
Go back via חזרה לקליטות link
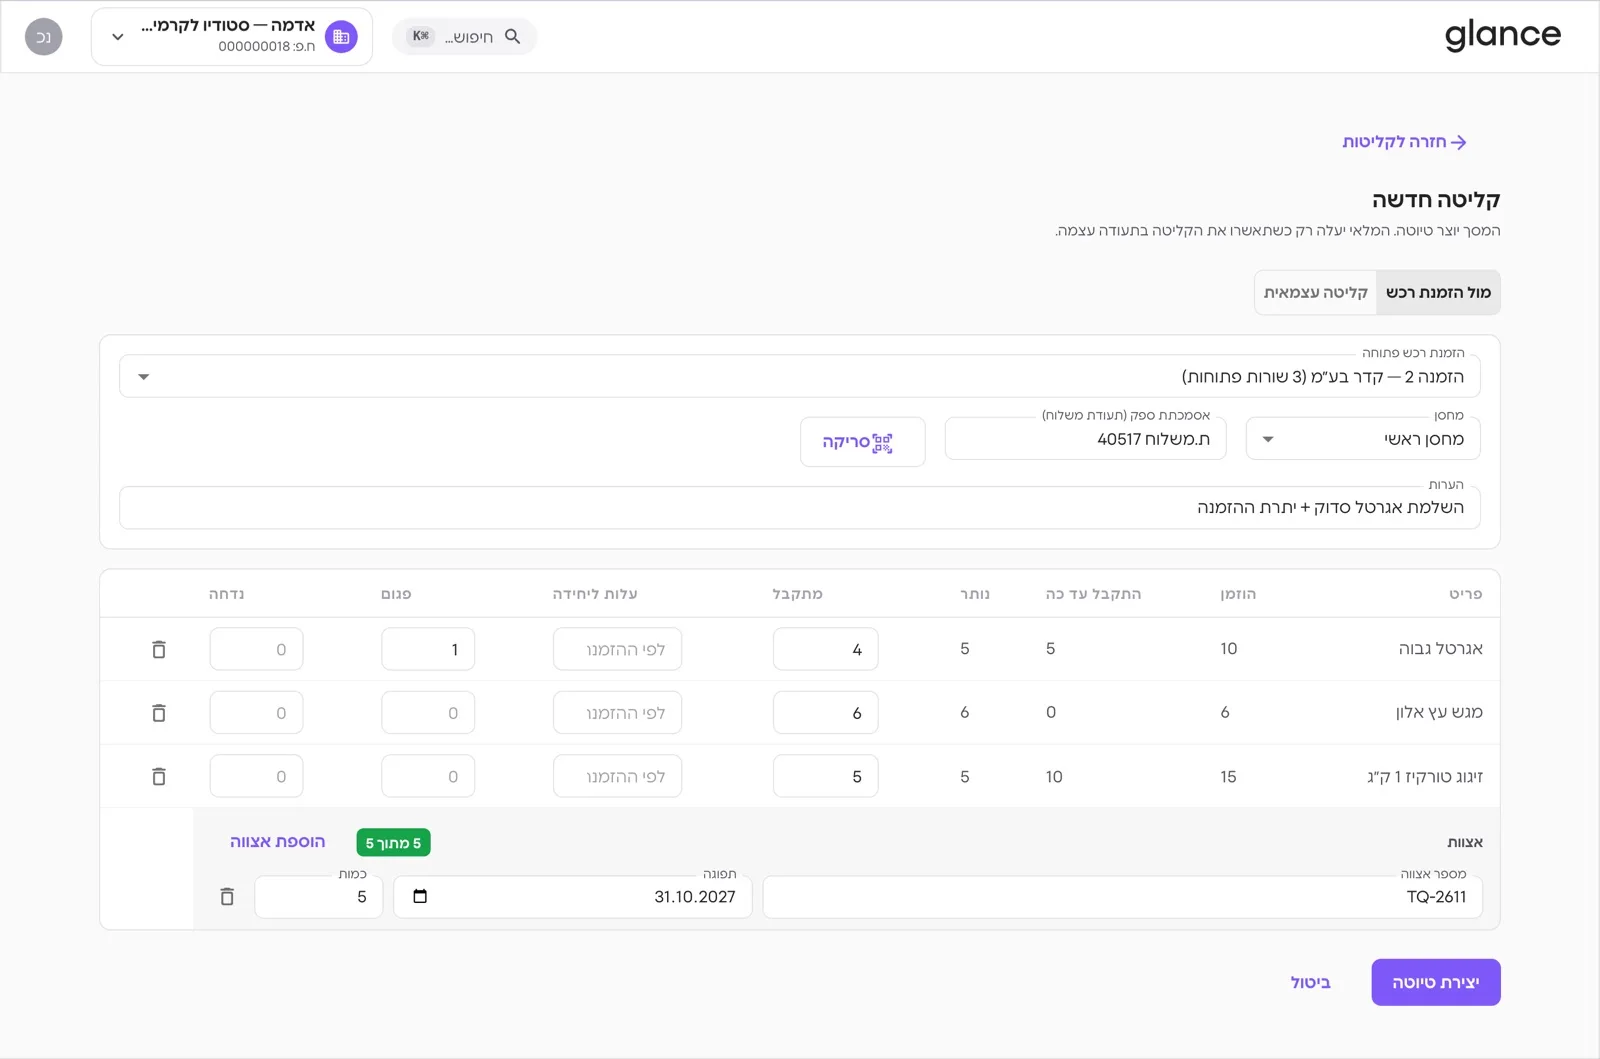coord(1404,142)
